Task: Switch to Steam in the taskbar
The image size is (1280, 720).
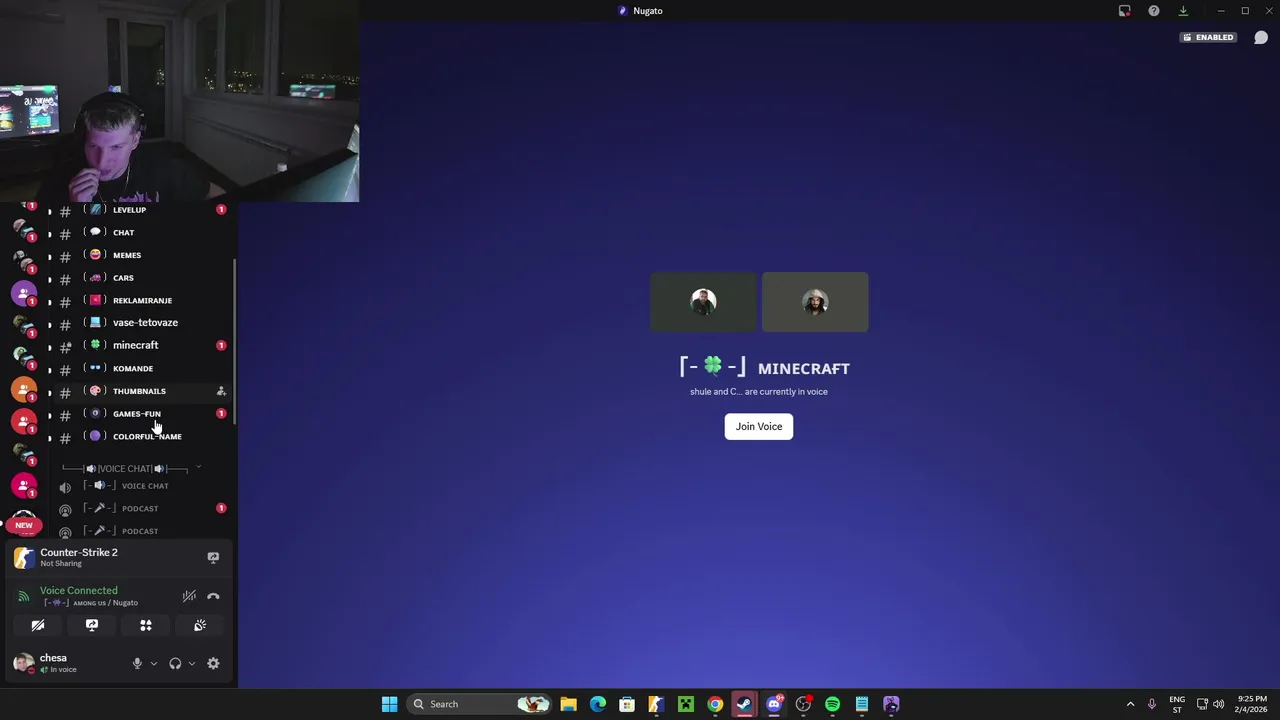Action: coord(744,704)
